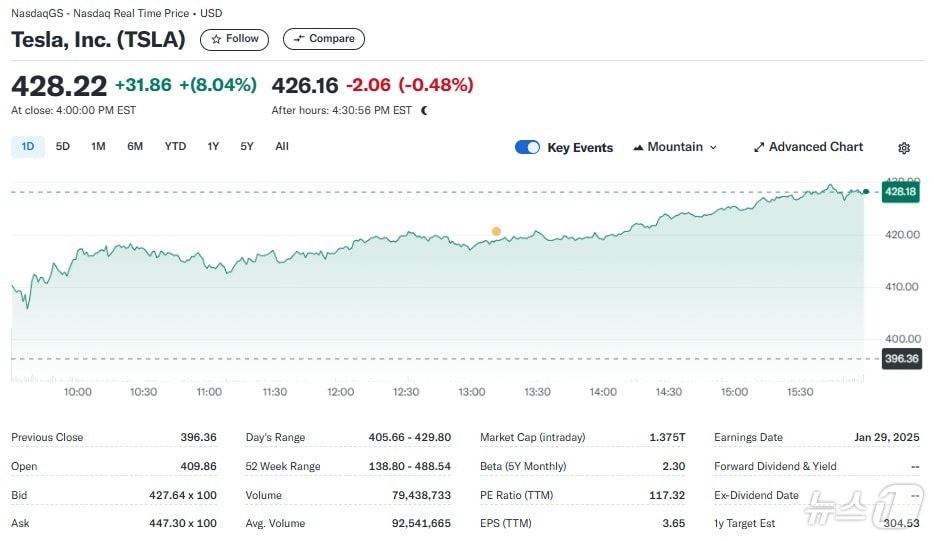The height and width of the screenshot is (541, 934).
Task: Select the YTD range tab
Action: 175,146
